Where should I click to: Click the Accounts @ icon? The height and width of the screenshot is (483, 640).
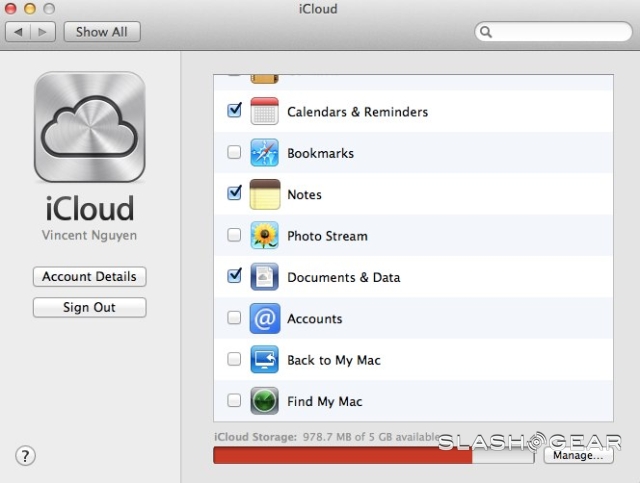(264, 319)
